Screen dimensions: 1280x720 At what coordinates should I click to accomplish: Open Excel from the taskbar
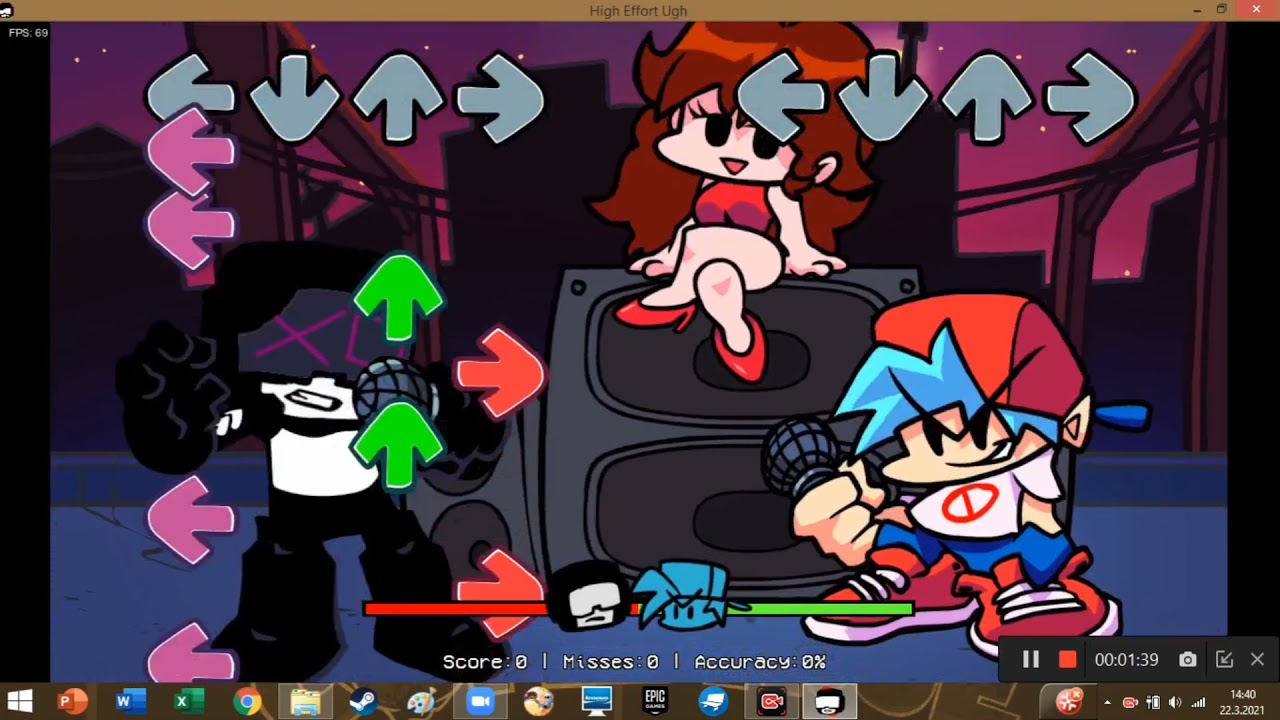188,702
